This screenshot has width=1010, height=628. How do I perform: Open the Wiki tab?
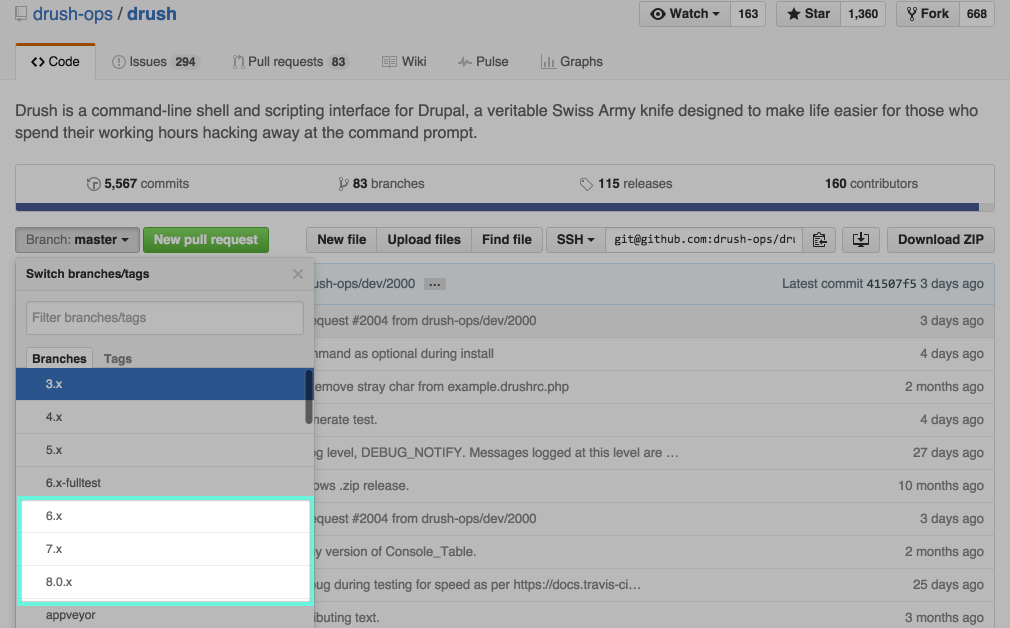(404, 62)
